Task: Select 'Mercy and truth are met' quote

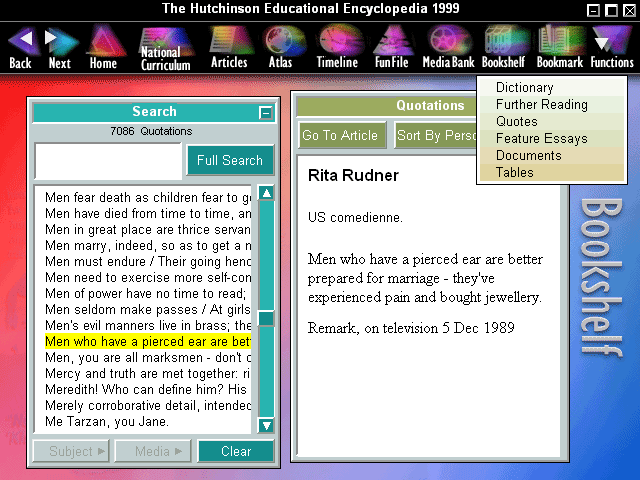Action: 148,373
